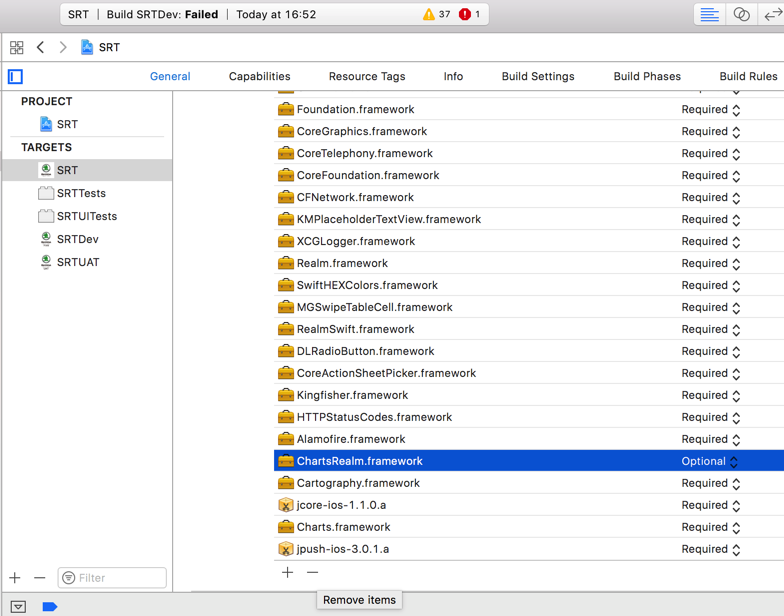Click the jpush-ios-3.0.1.a library icon
The height and width of the screenshot is (616, 784).
[286, 549]
